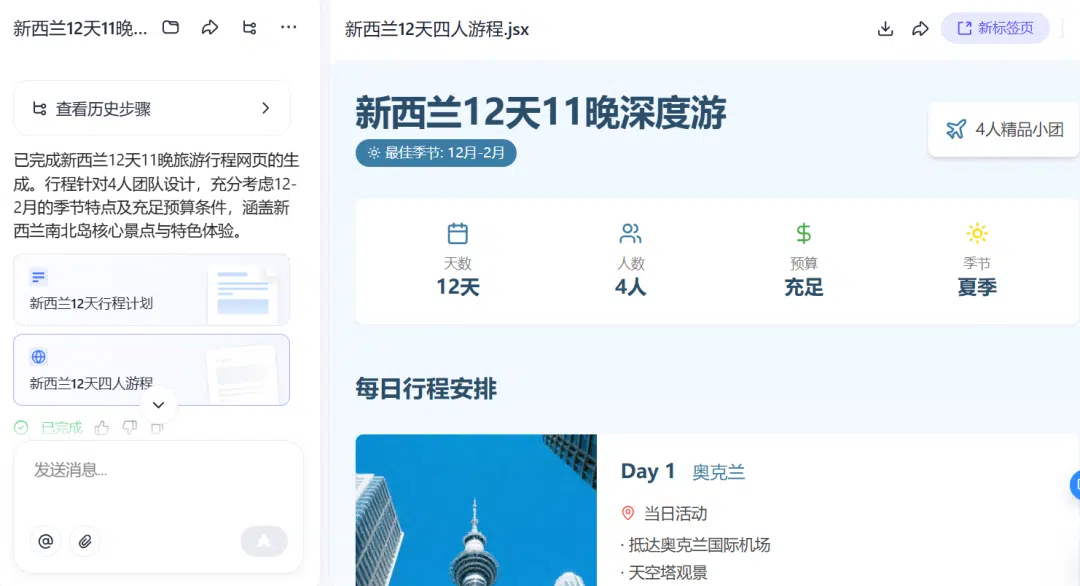Open the folder icon in chat header

pos(171,28)
